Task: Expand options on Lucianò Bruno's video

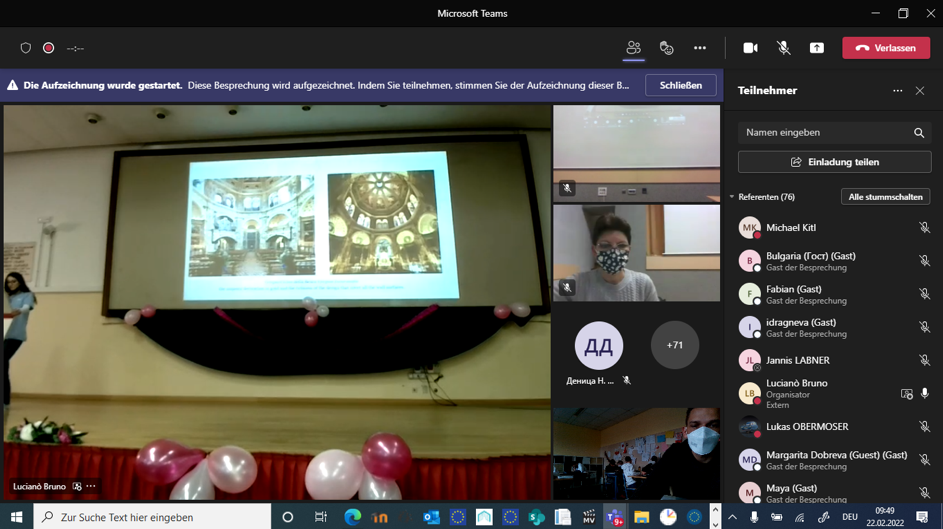Action: click(x=91, y=487)
